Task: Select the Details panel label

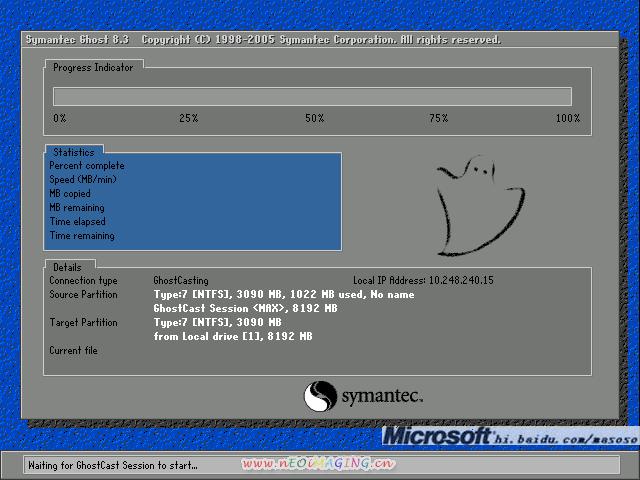Action: click(x=67, y=267)
